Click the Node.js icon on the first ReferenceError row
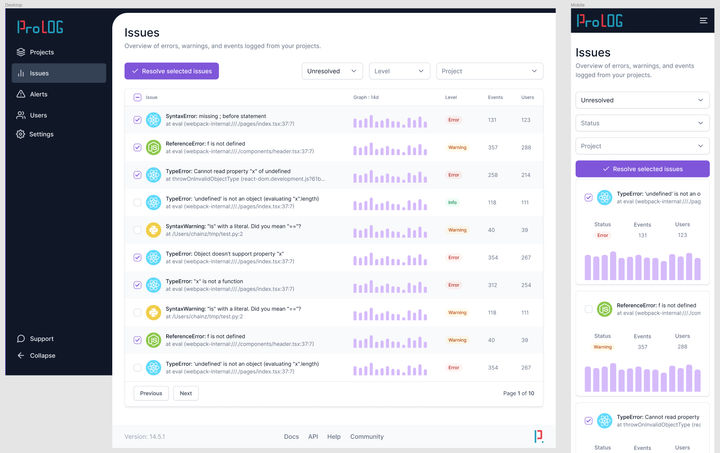Screen dimensions: 720x453 (153, 147)
